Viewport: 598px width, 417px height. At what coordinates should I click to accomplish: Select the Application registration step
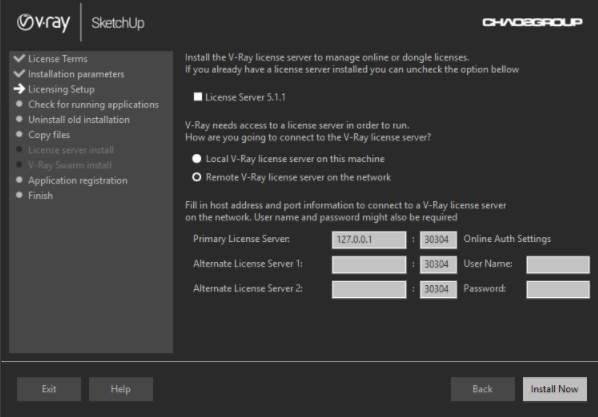point(78,180)
